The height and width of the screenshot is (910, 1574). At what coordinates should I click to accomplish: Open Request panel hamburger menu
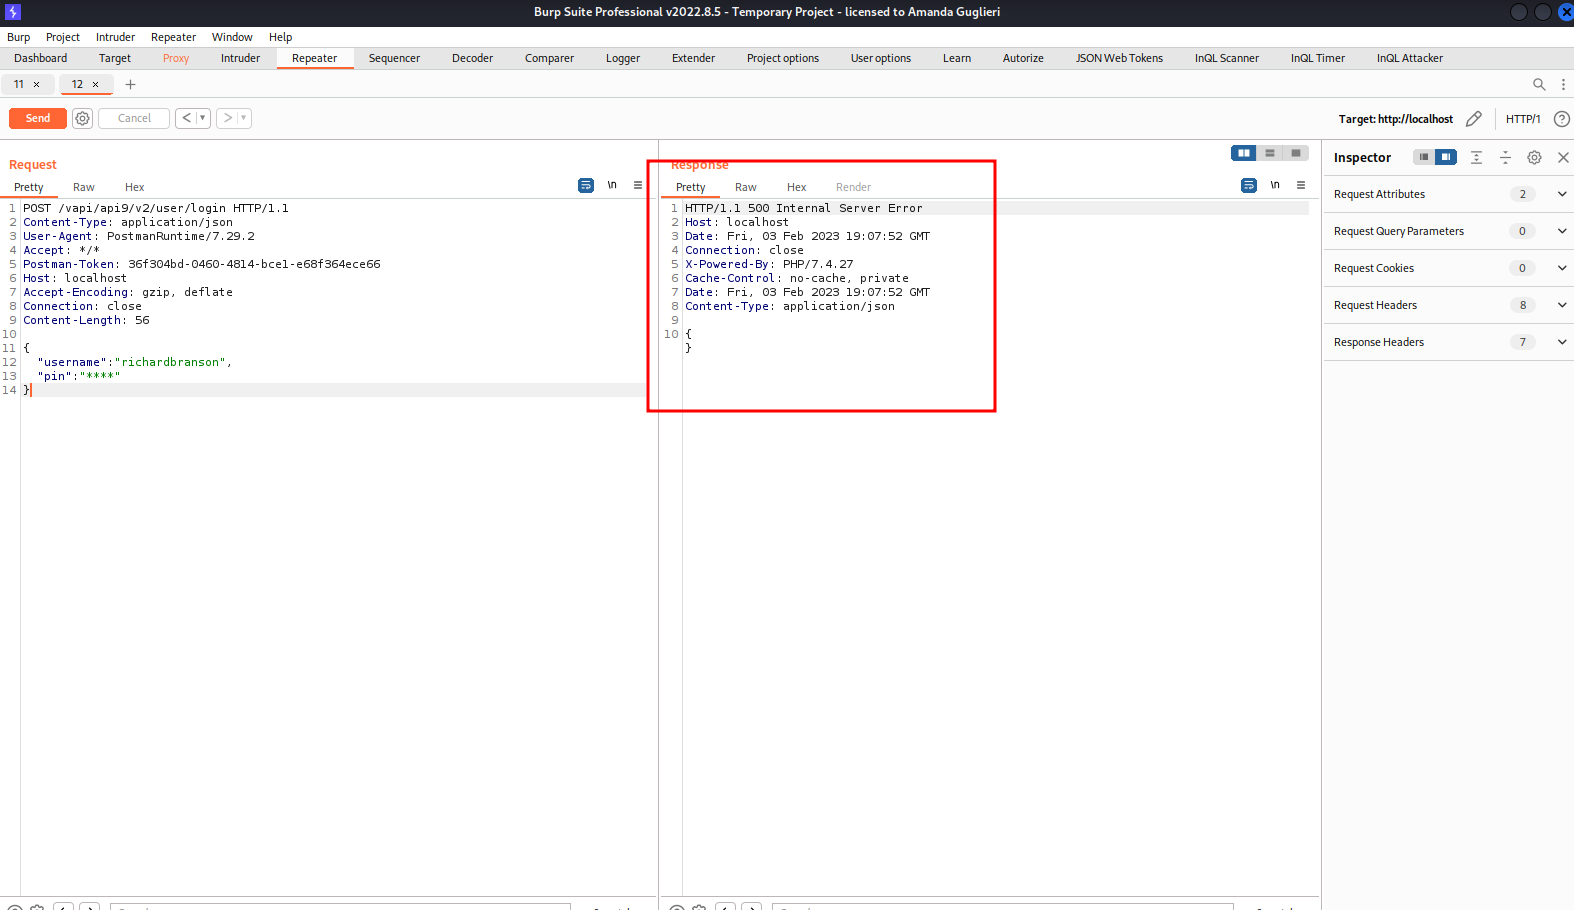pyautogui.click(x=638, y=185)
